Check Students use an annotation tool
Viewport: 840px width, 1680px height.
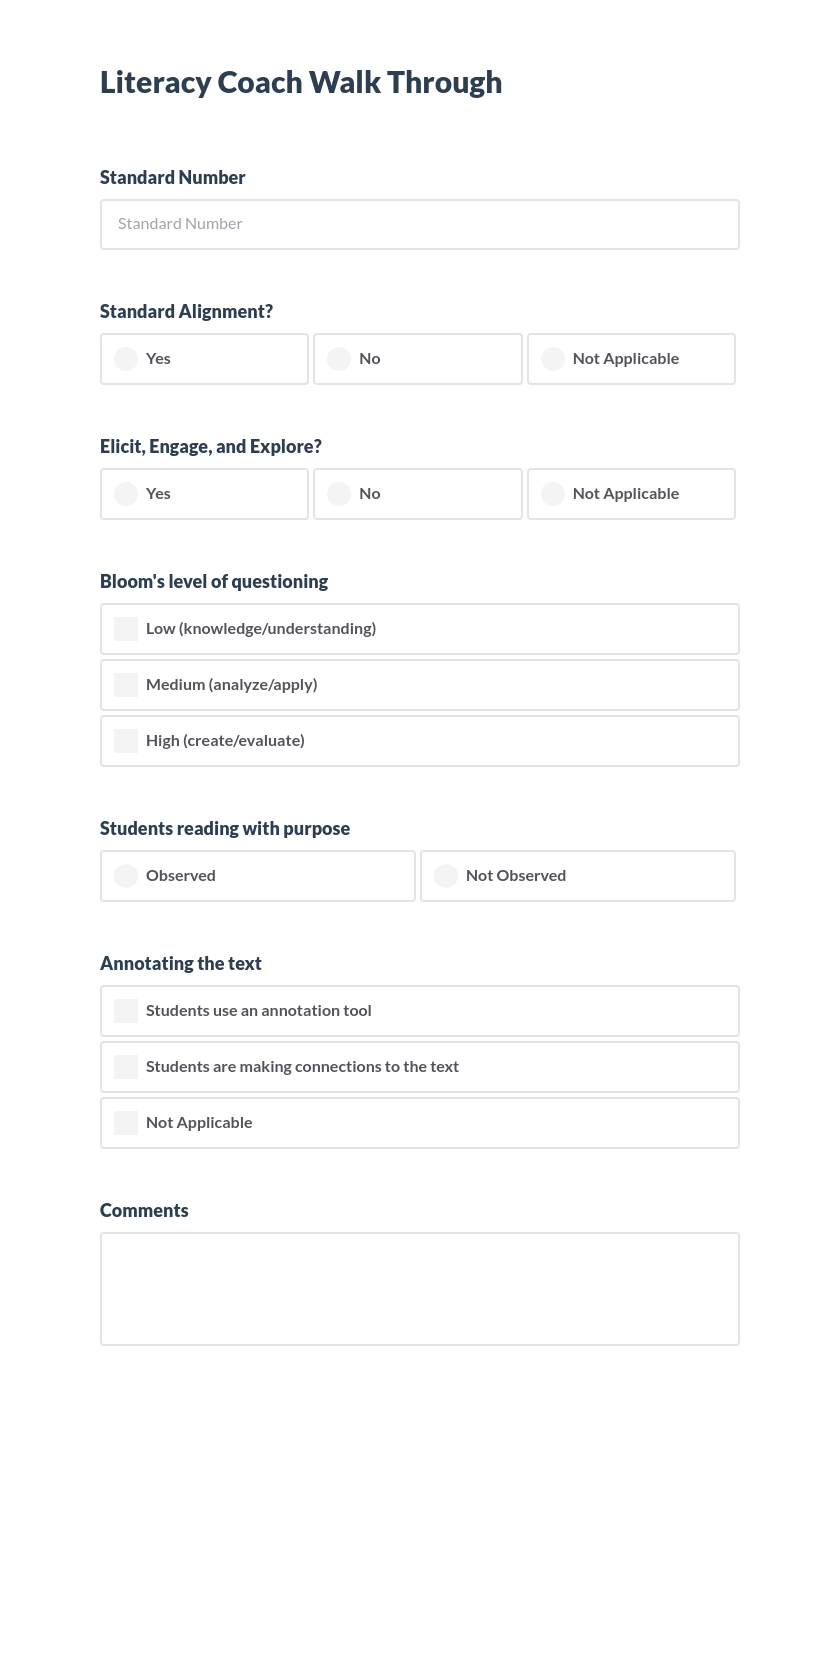pos(126,1011)
